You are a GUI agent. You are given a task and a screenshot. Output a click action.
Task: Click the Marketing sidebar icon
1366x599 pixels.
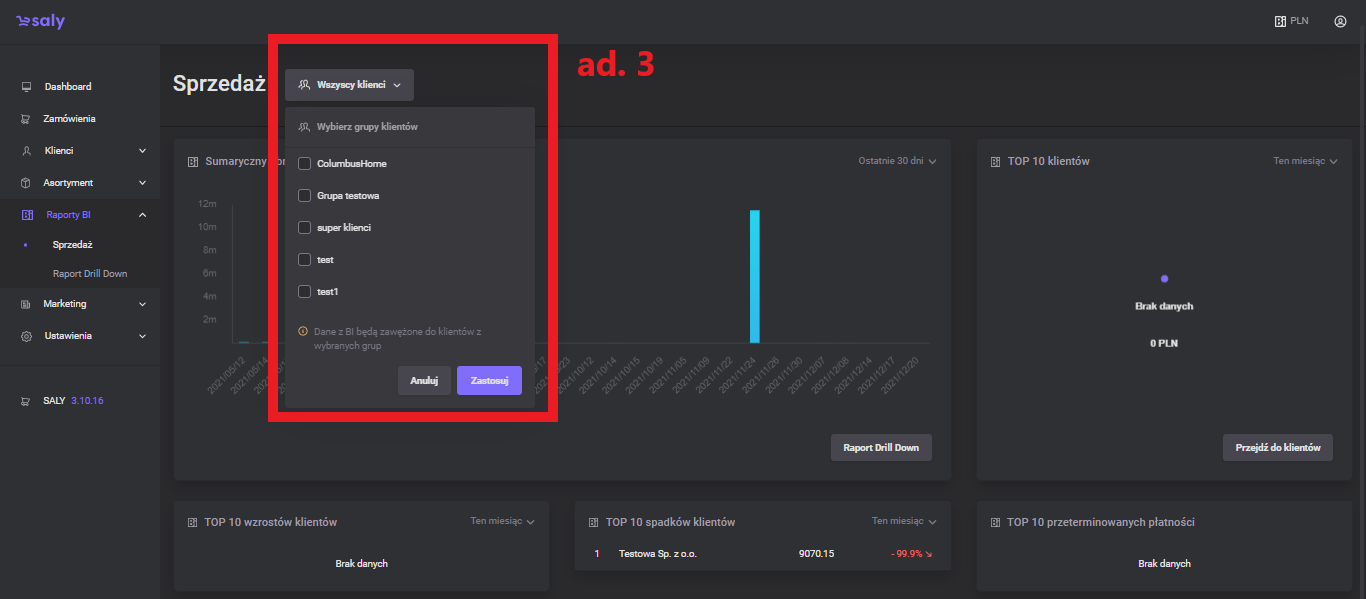[27, 304]
